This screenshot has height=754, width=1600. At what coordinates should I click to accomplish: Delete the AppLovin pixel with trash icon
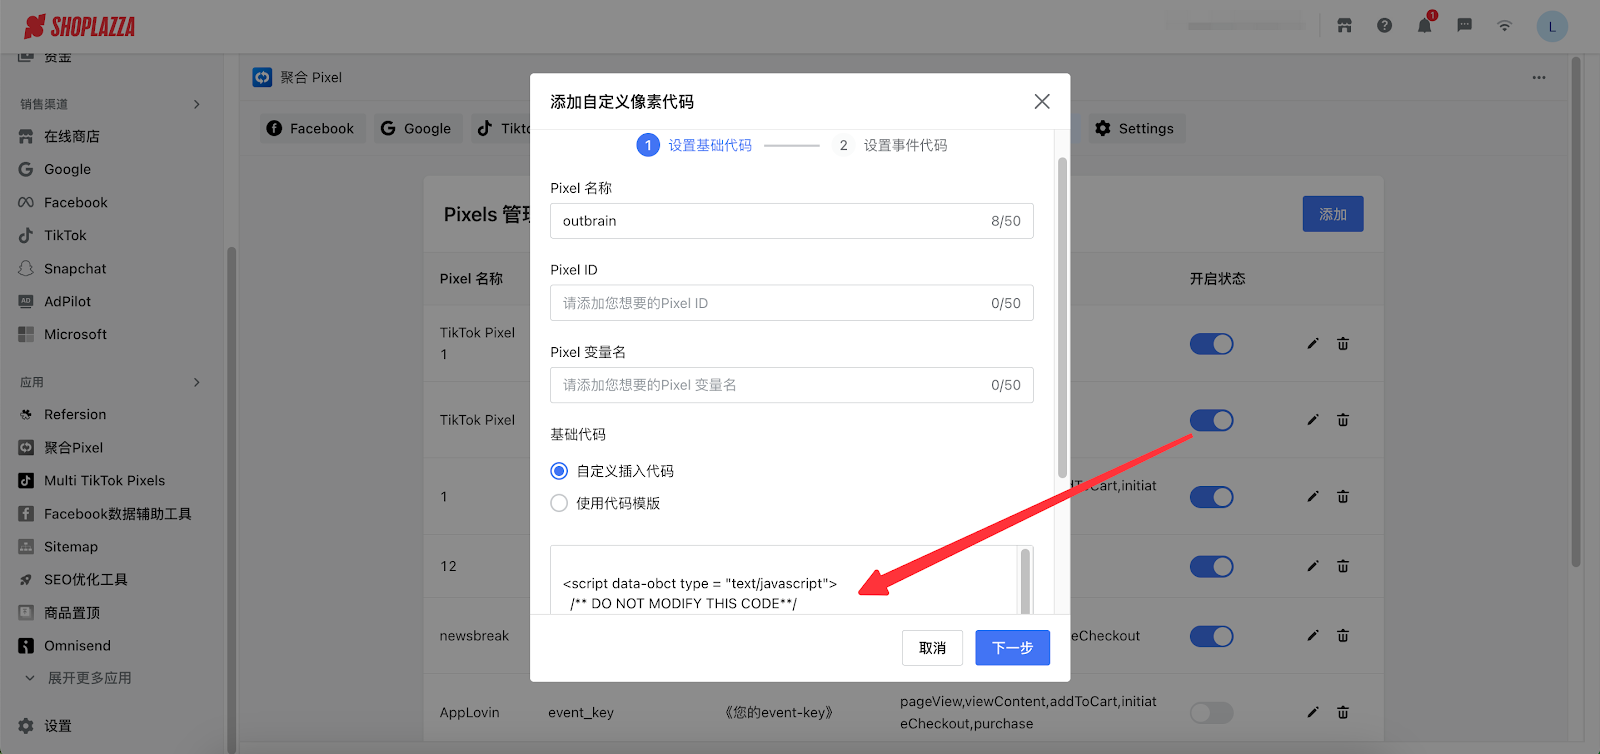[x=1343, y=713]
